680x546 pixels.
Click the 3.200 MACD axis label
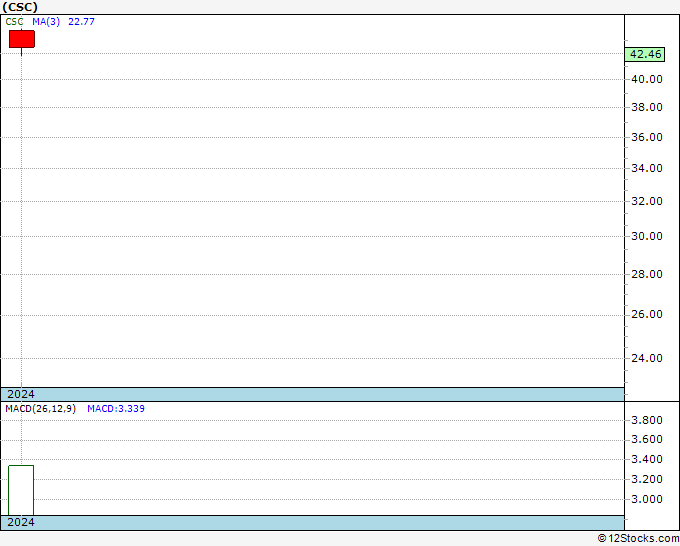point(647,479)
